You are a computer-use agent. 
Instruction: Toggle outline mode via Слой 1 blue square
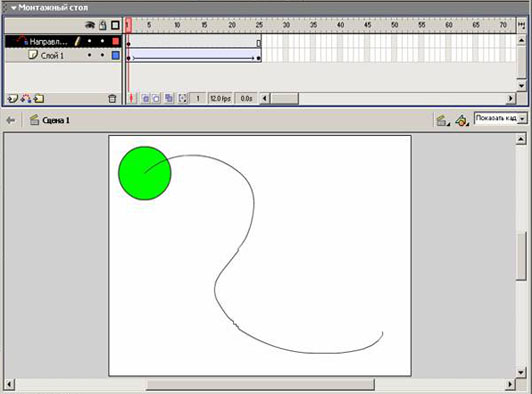[116, 55]
